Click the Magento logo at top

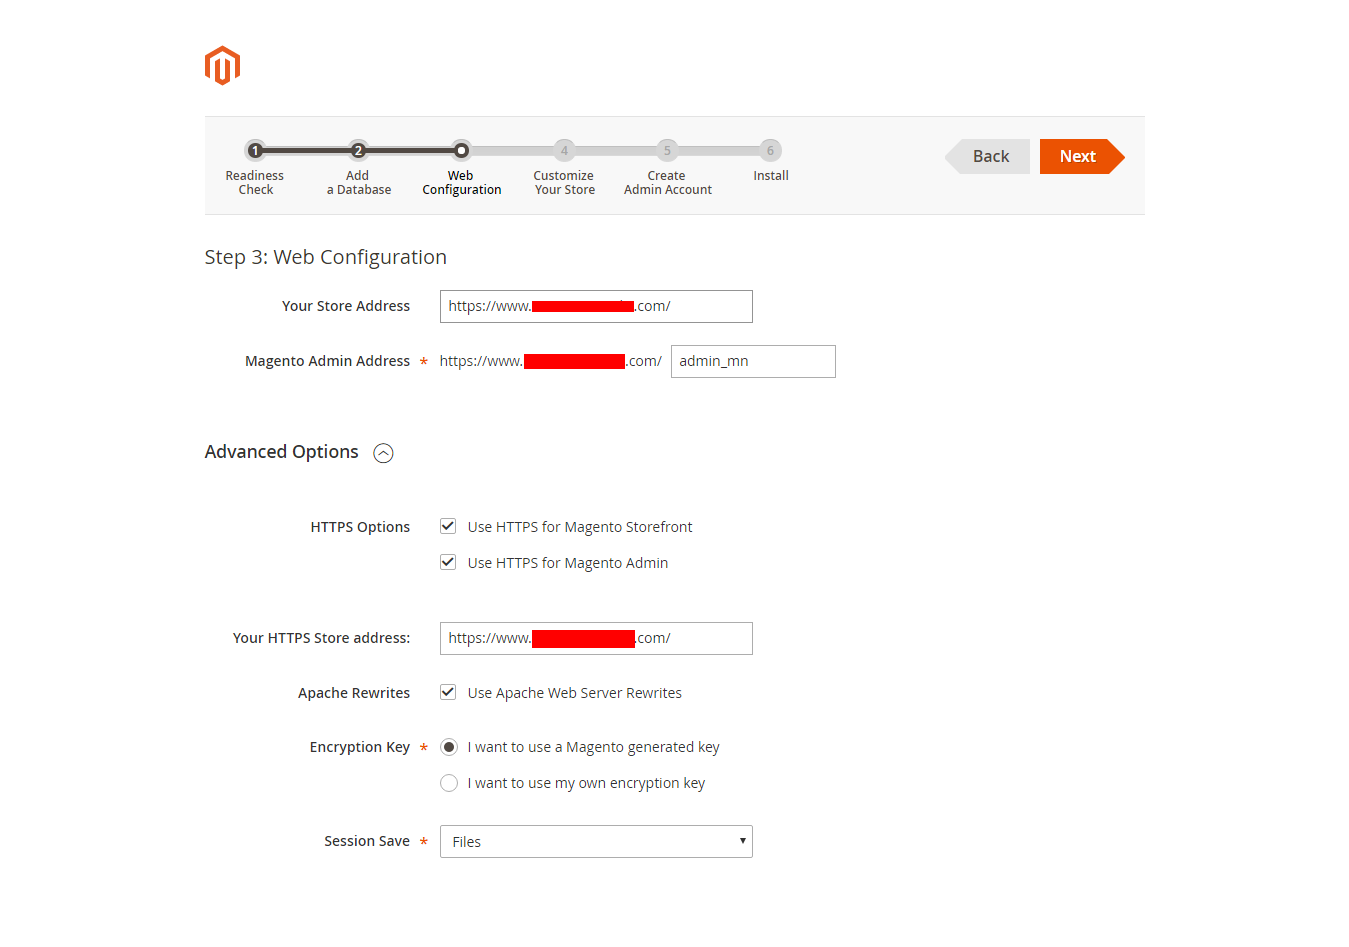point(222,64)
